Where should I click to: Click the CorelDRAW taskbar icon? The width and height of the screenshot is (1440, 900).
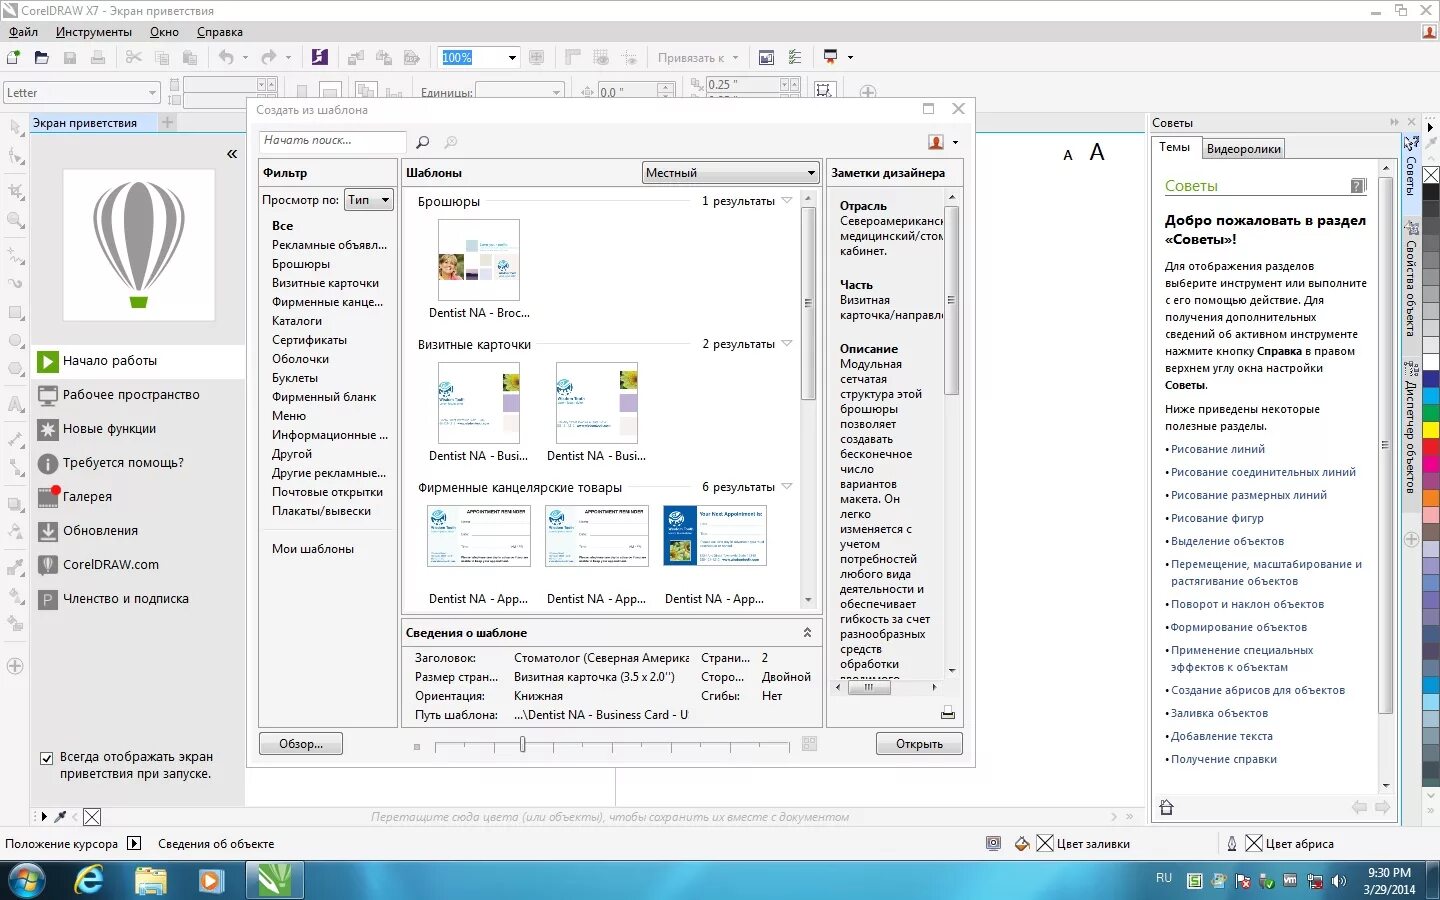[272, 880]
